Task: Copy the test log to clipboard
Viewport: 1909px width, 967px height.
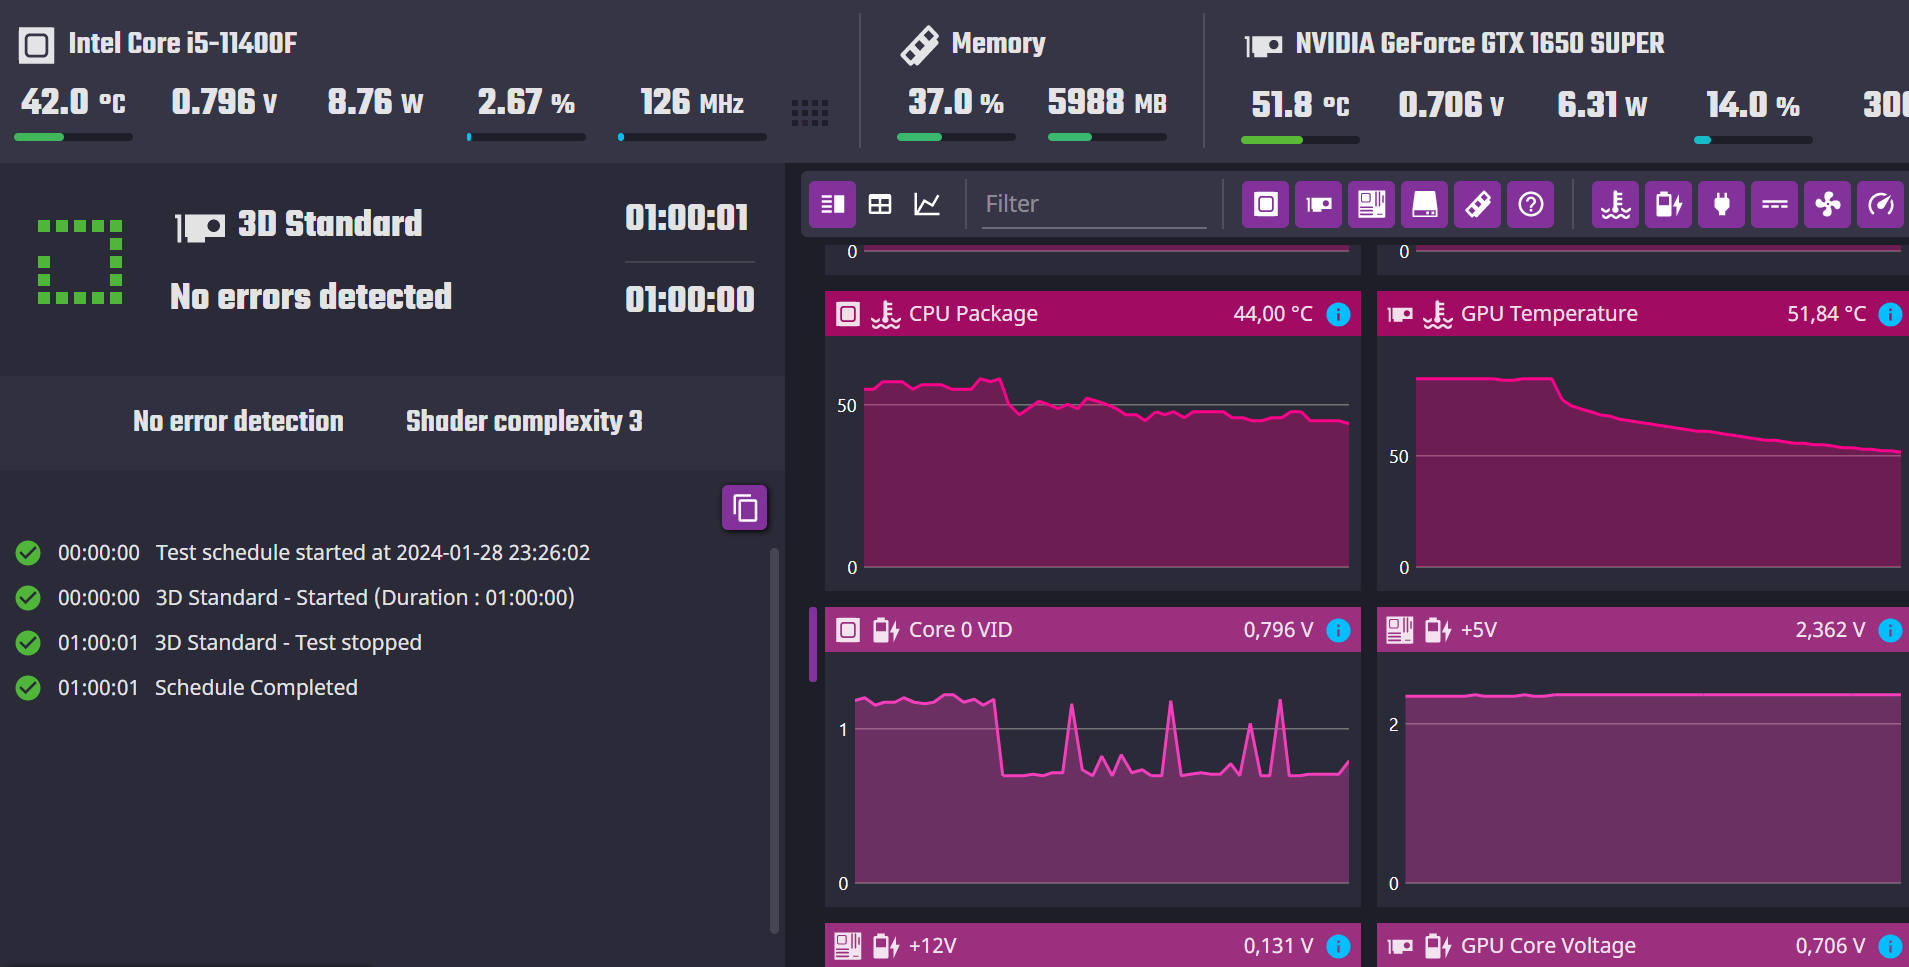Action: coord(745,508)
